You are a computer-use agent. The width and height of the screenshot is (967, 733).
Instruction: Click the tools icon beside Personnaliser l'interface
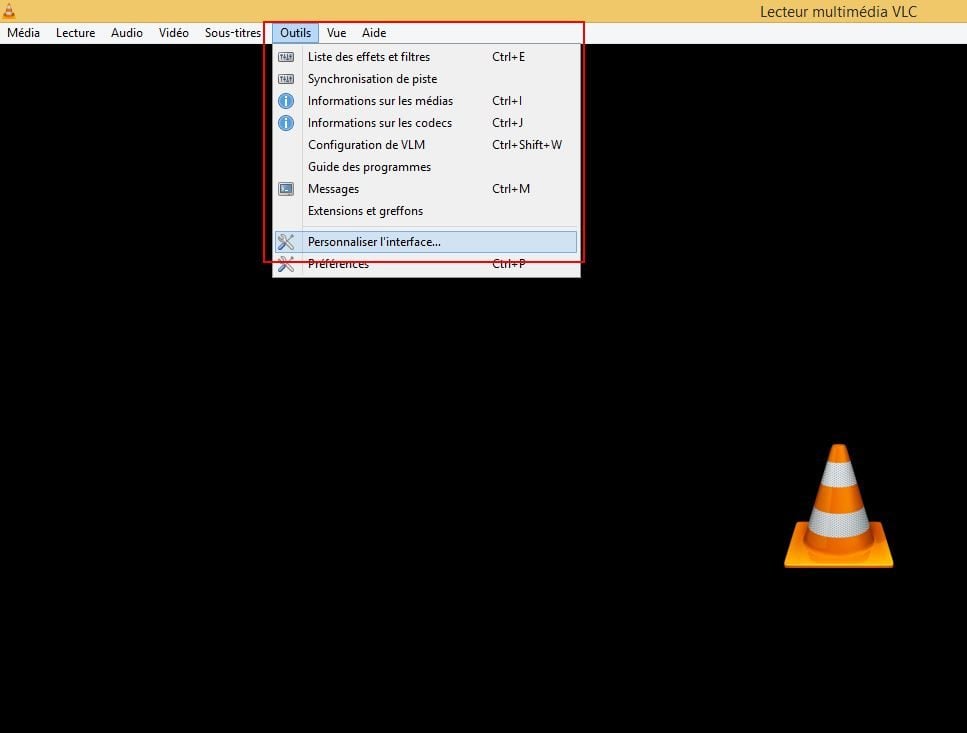click(286, 242)
